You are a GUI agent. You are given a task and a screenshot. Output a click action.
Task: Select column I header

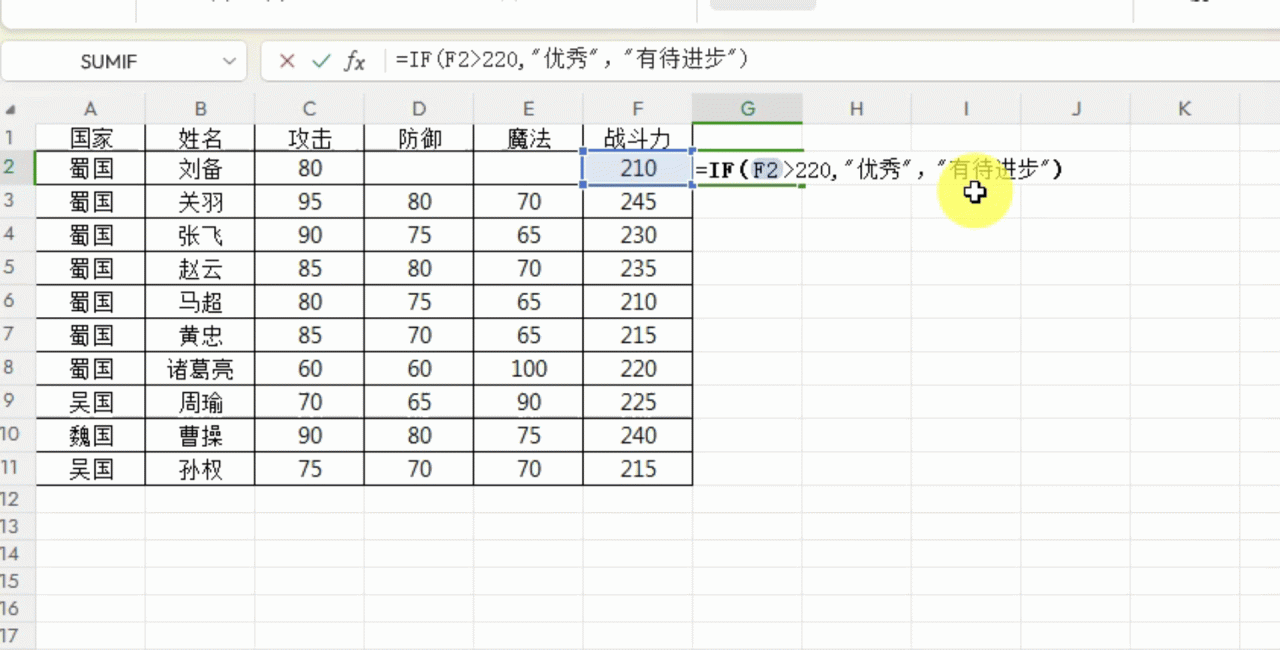(966, 109)
